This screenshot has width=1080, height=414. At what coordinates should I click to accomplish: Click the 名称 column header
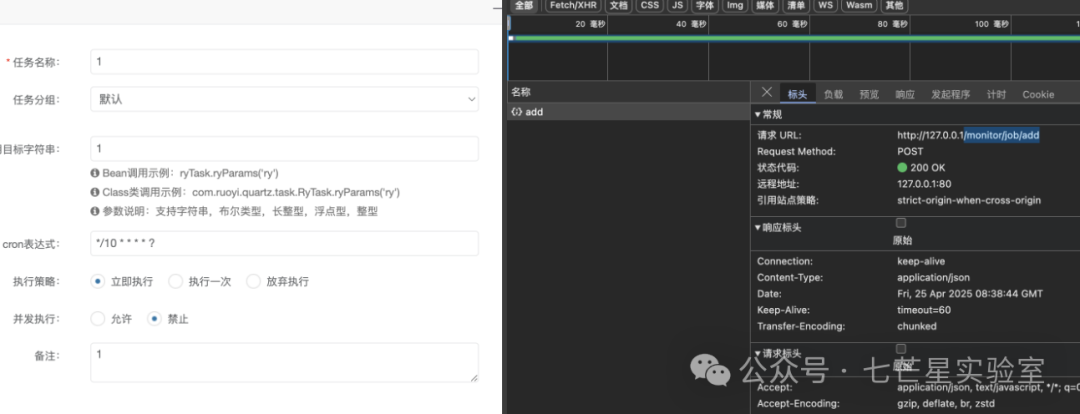click(521, 92)
